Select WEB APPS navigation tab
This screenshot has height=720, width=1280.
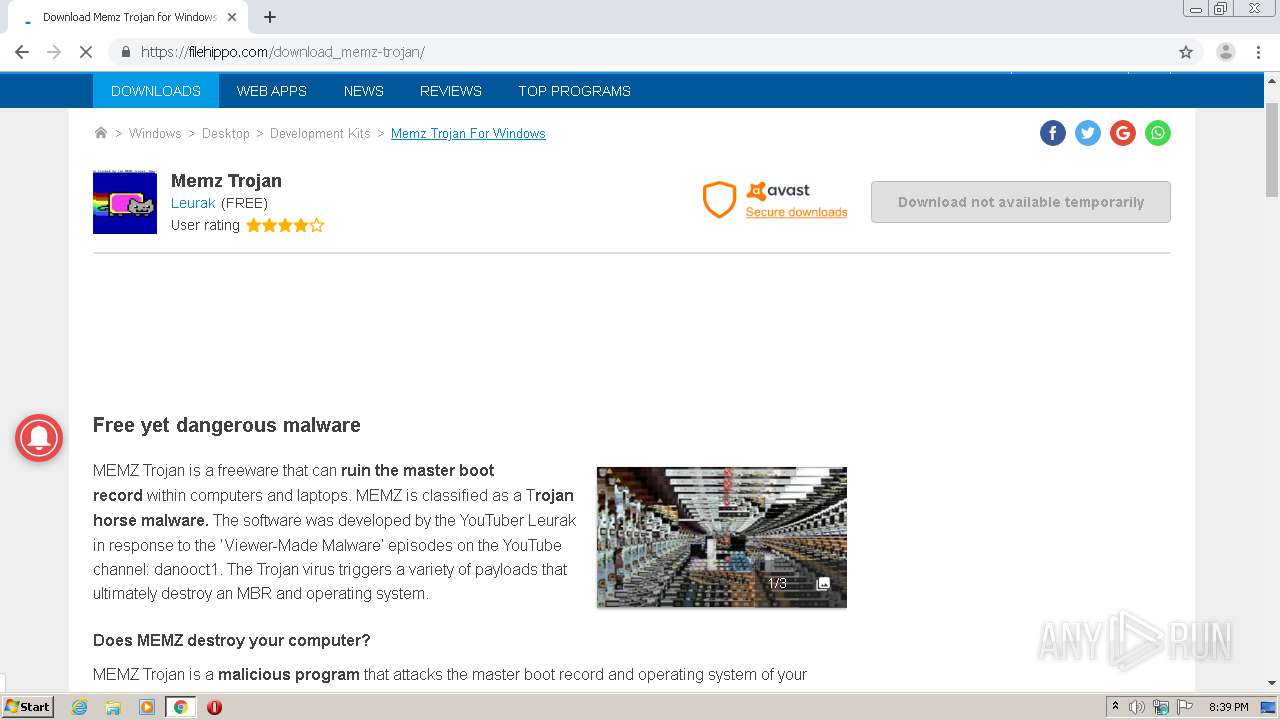[x=272, y=91]
